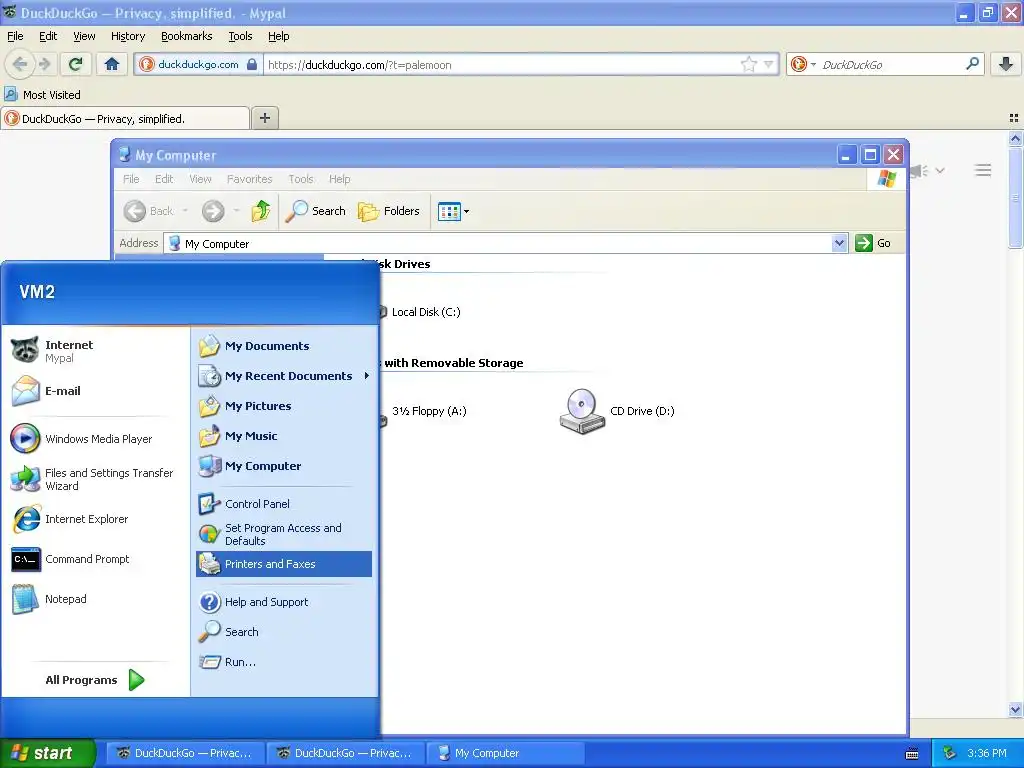Toggle Folders pane in My Computer

pyautogui.click(x=389, y=211)
